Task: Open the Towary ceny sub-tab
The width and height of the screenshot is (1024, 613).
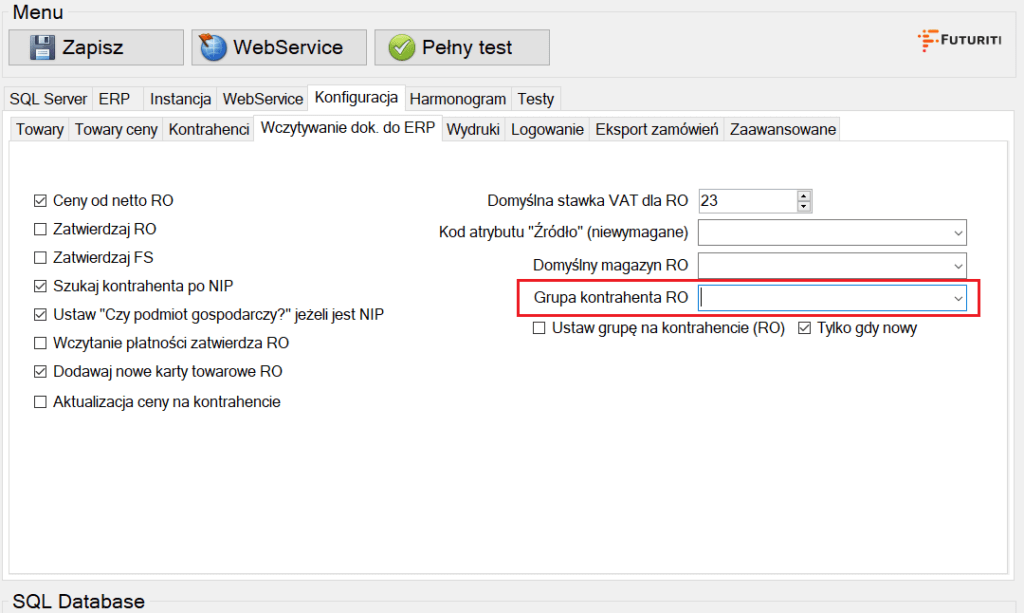Action: pyautogui.click(x=116, y=130)
